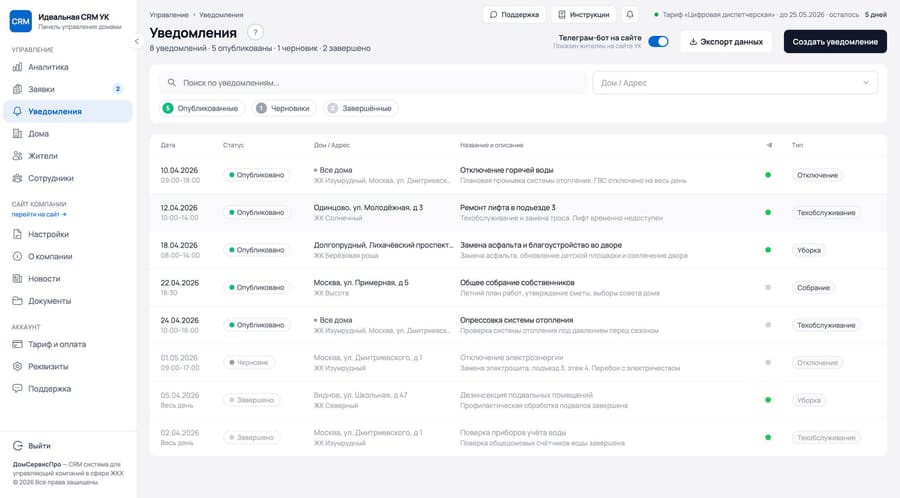Click the sidebar Поддержка chat icon
This screenshot has width=900, height=498.
17,388
